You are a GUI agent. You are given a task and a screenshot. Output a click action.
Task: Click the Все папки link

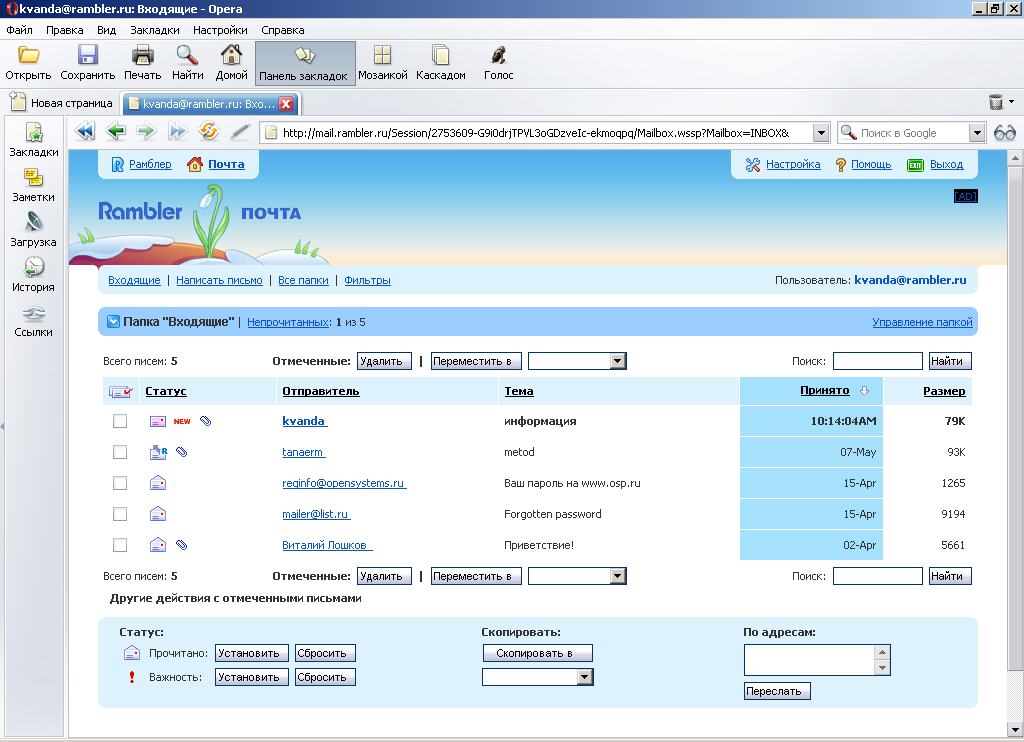pyautogui.click(x=303, y=280)
